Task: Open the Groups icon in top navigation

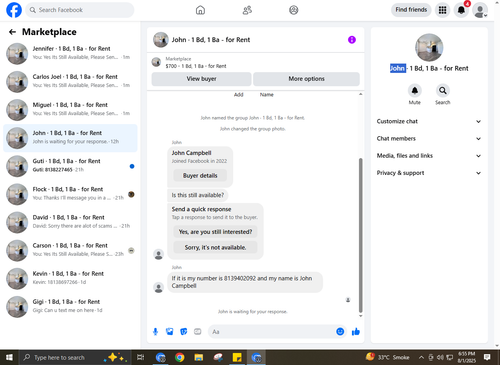Action: 294,10
